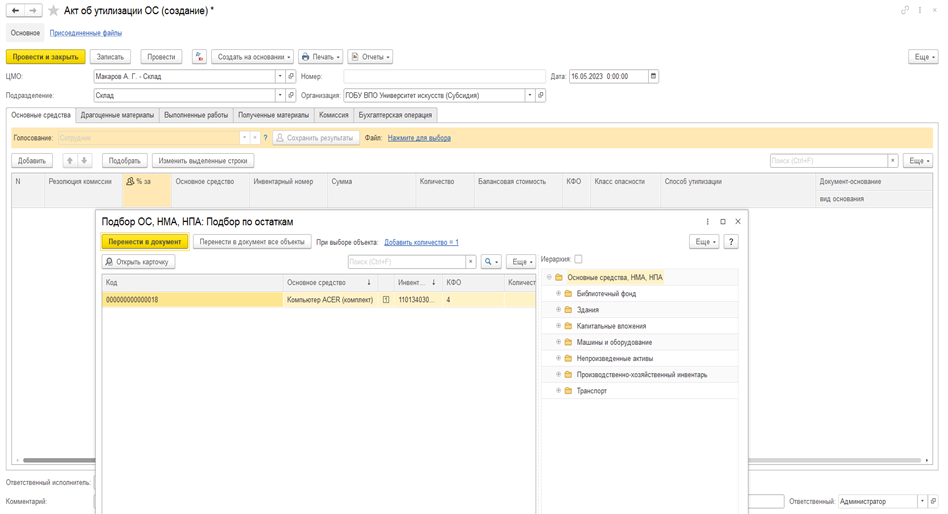Switch to the Комиссия tab
The width and height of the screenshot is (948, 514).
click(334, 115)
